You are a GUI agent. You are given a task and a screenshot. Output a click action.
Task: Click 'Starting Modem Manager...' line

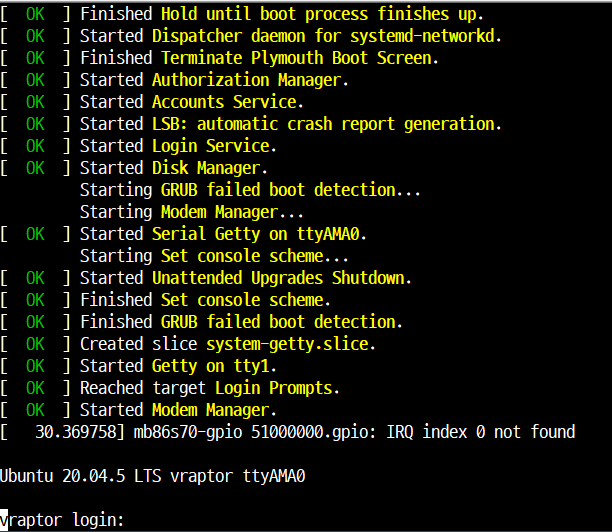click(x=192, y=212)
